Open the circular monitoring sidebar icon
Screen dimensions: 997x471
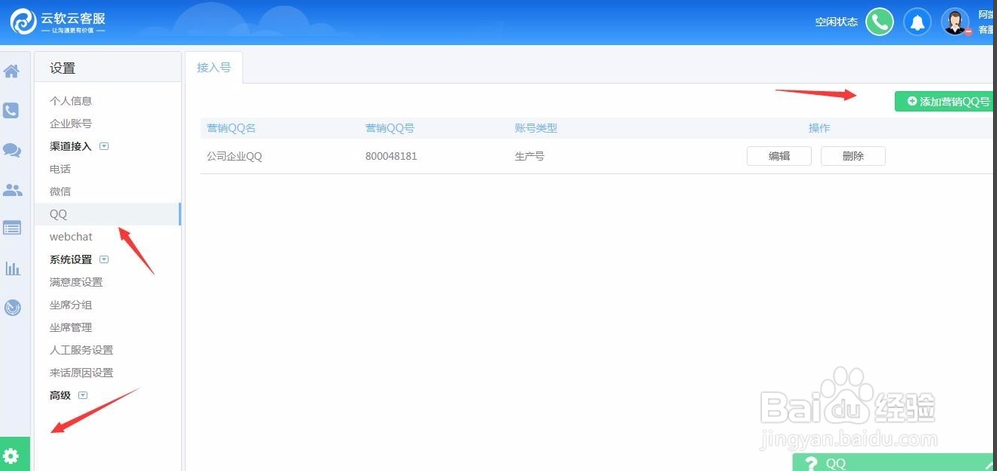tap(12, 308)
